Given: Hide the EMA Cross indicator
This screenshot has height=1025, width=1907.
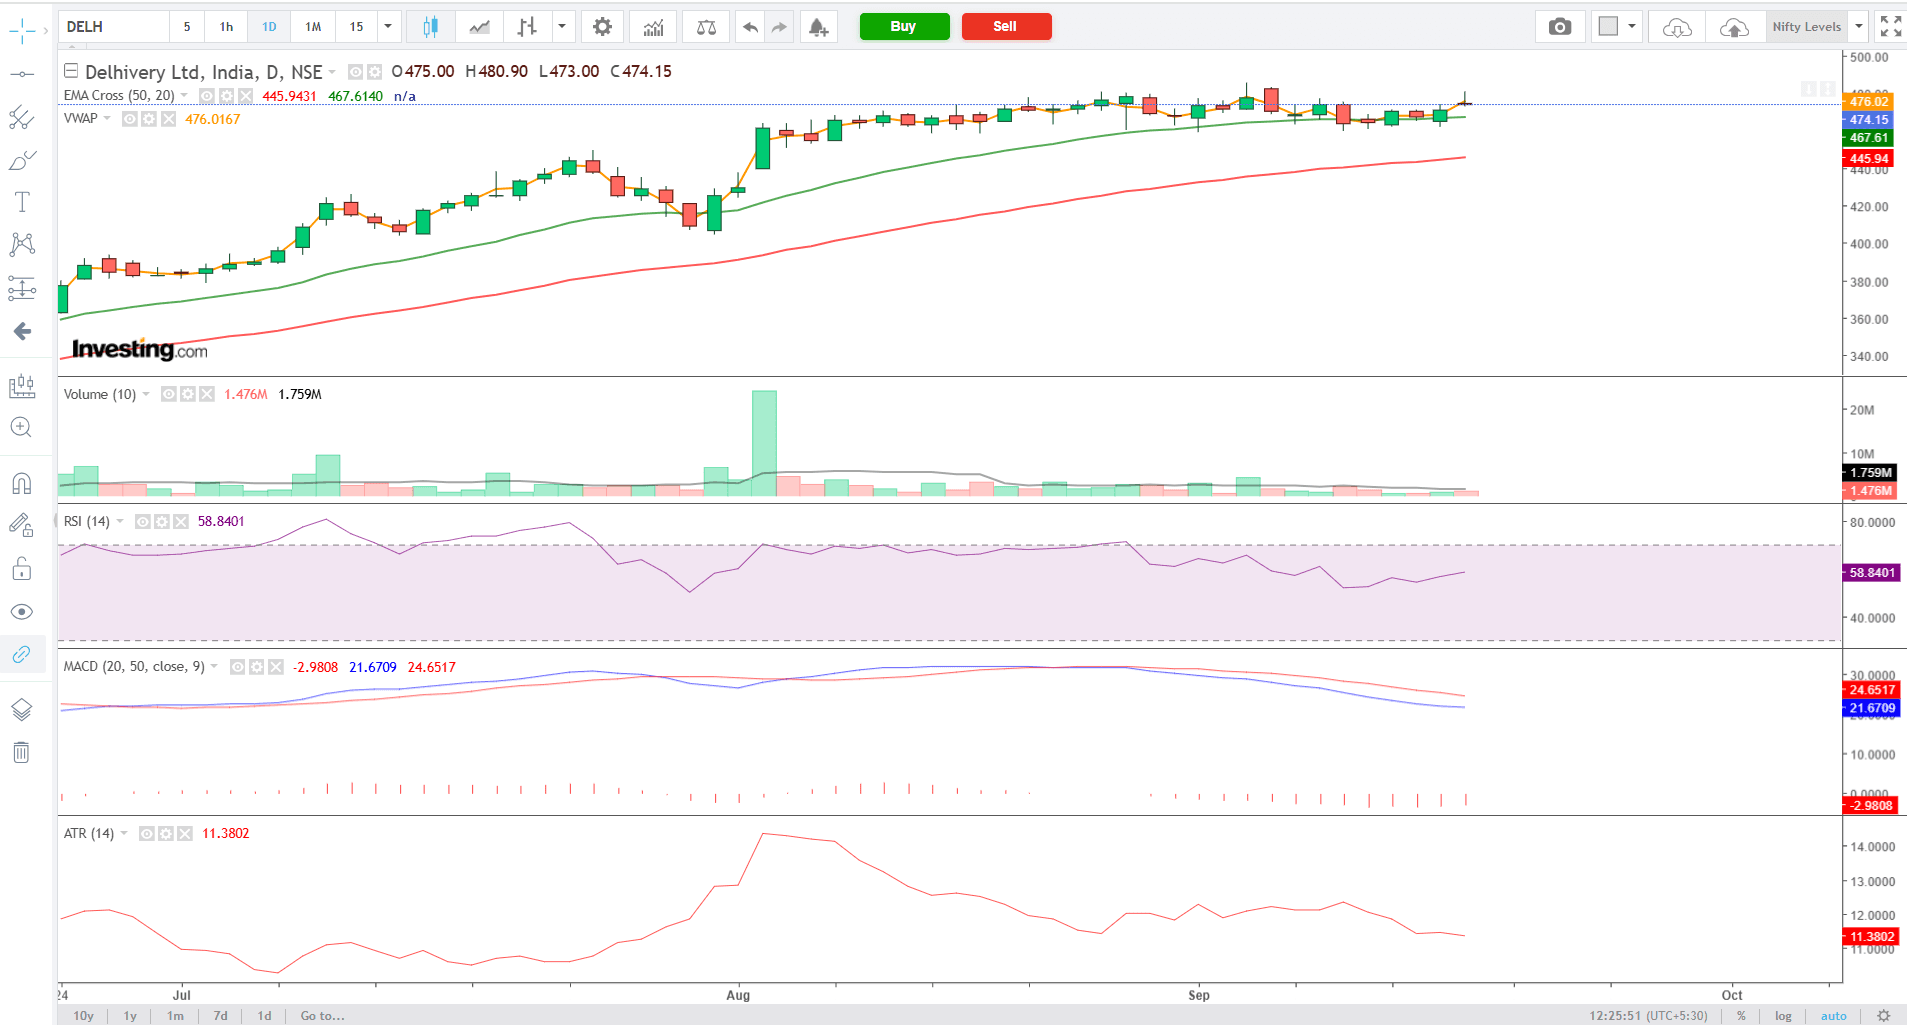Looking at the screenshot, I should pos(207,96).
